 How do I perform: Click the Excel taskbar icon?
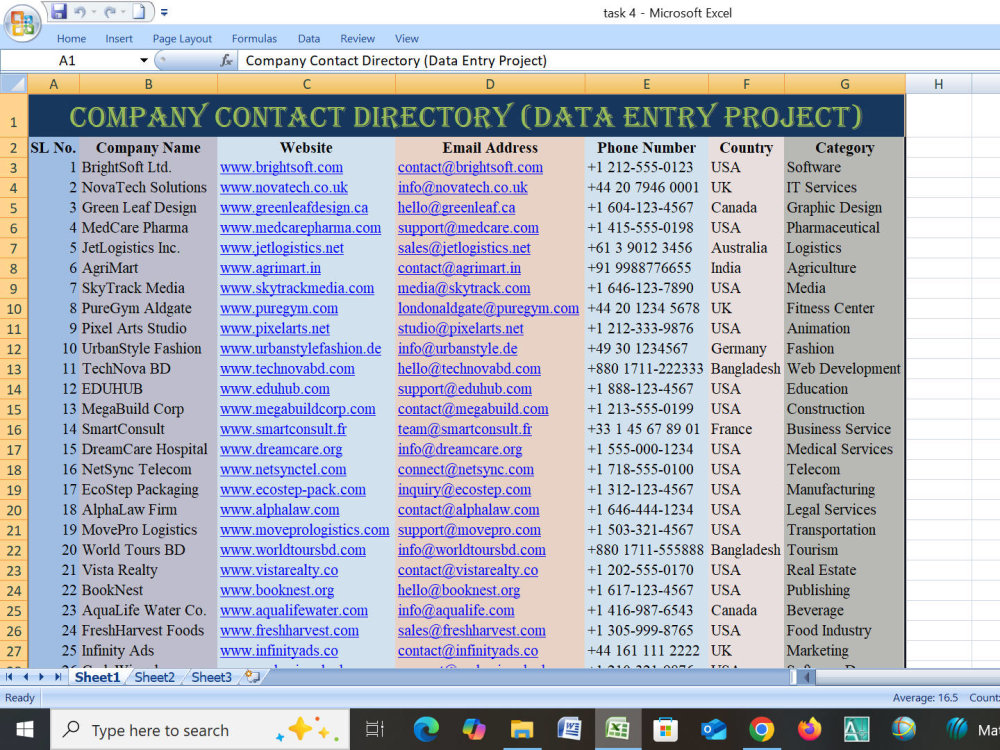(617, 730)
